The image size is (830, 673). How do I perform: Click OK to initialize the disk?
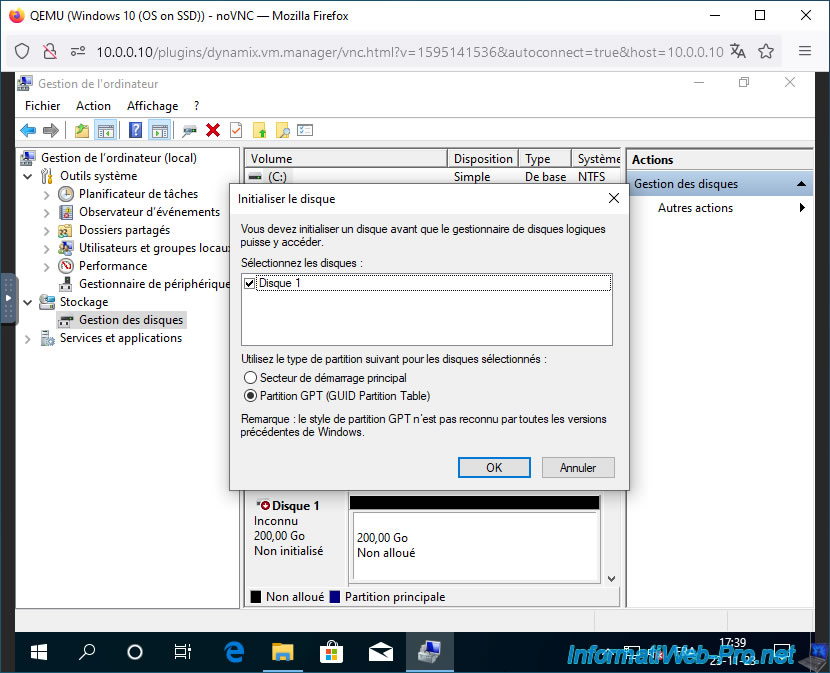pos(494,468)
